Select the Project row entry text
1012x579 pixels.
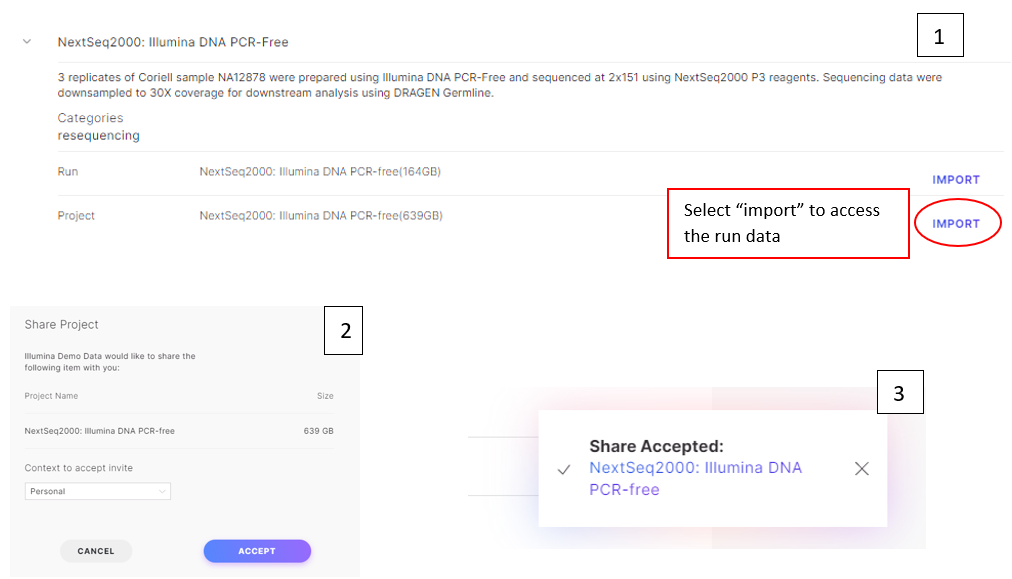click(x=321, y=216)
